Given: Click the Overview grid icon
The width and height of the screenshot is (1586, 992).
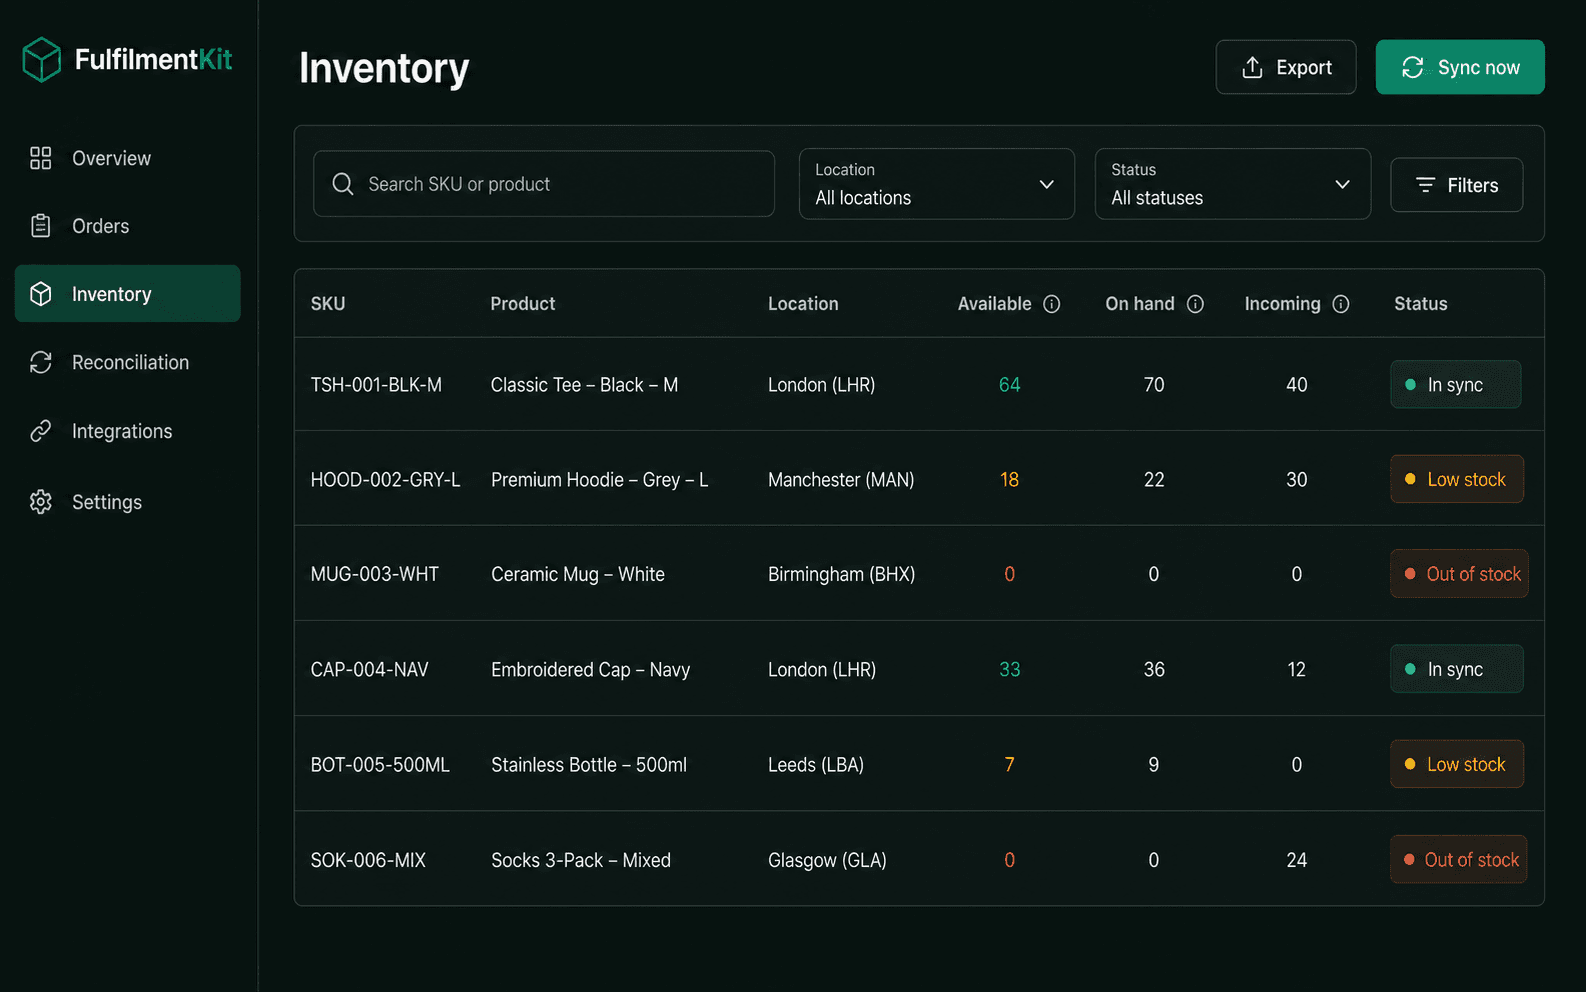Looking at the screenshot, I should 41,158.
